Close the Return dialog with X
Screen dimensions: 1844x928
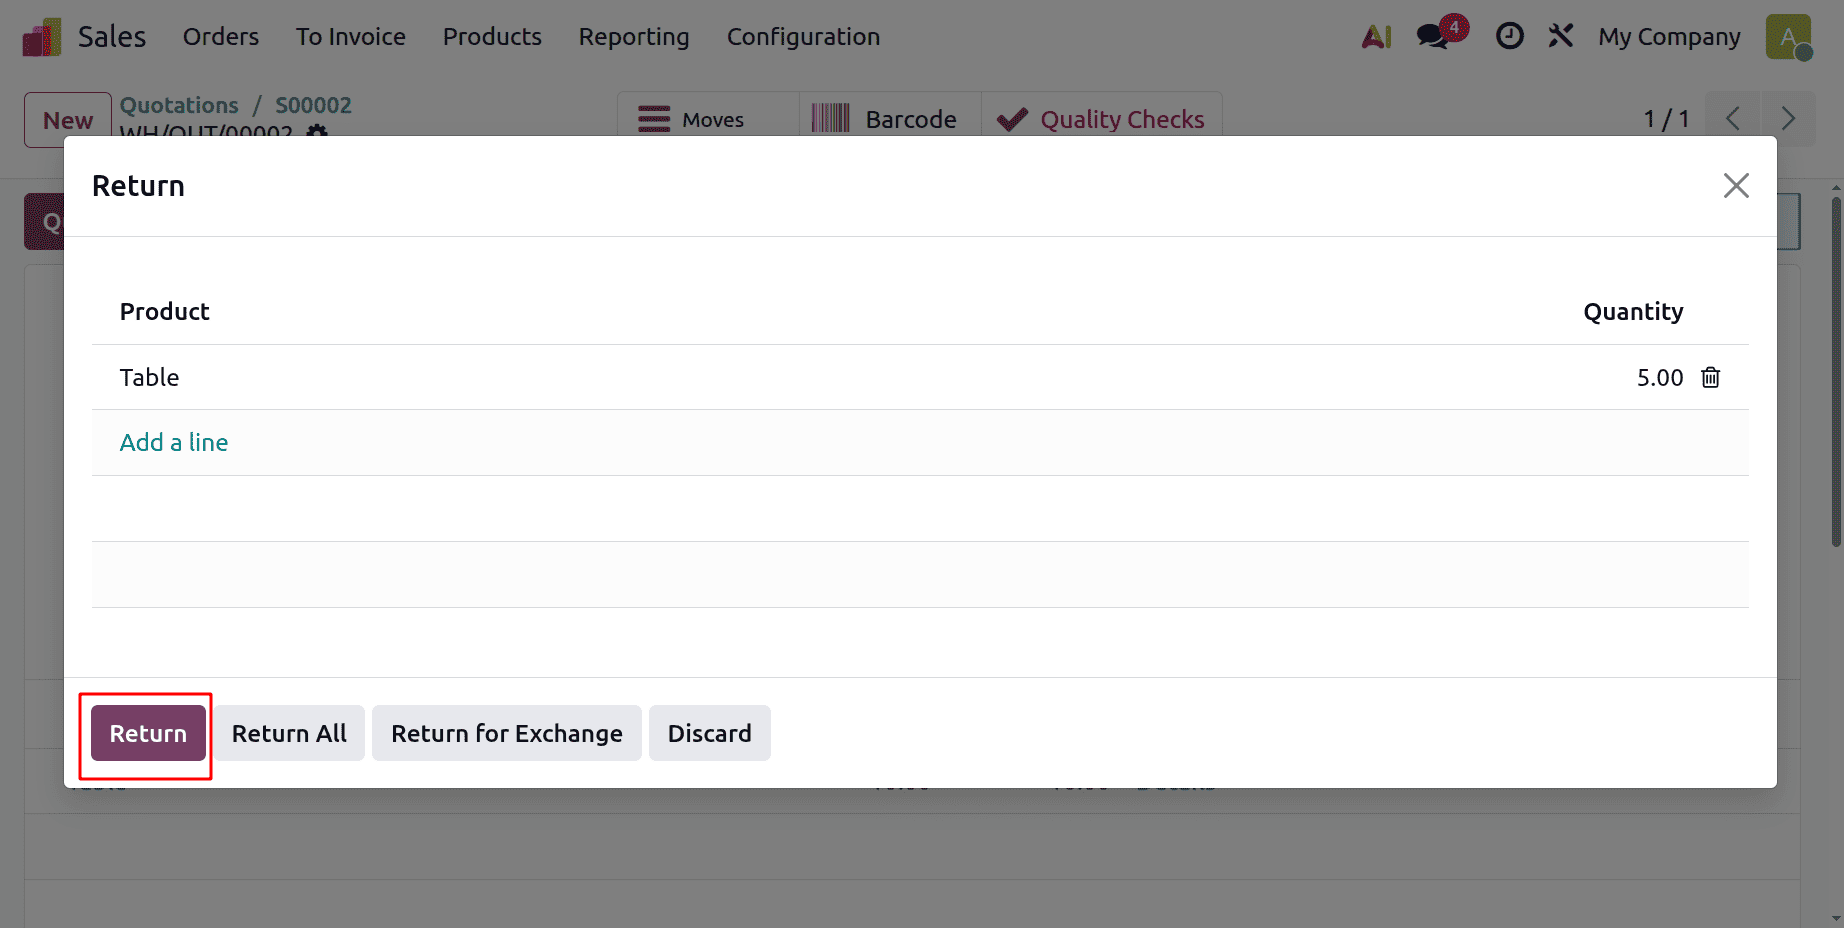tap(1736, 185)
